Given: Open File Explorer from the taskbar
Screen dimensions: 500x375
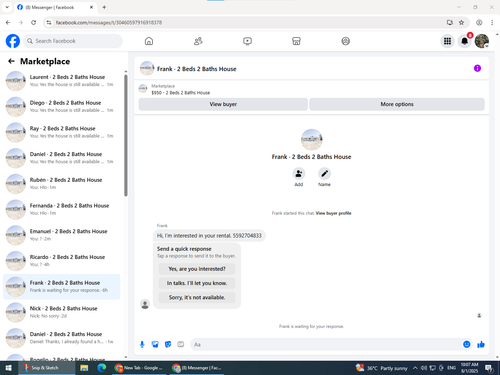Looking at the screenshot, I should click(84, 368).
